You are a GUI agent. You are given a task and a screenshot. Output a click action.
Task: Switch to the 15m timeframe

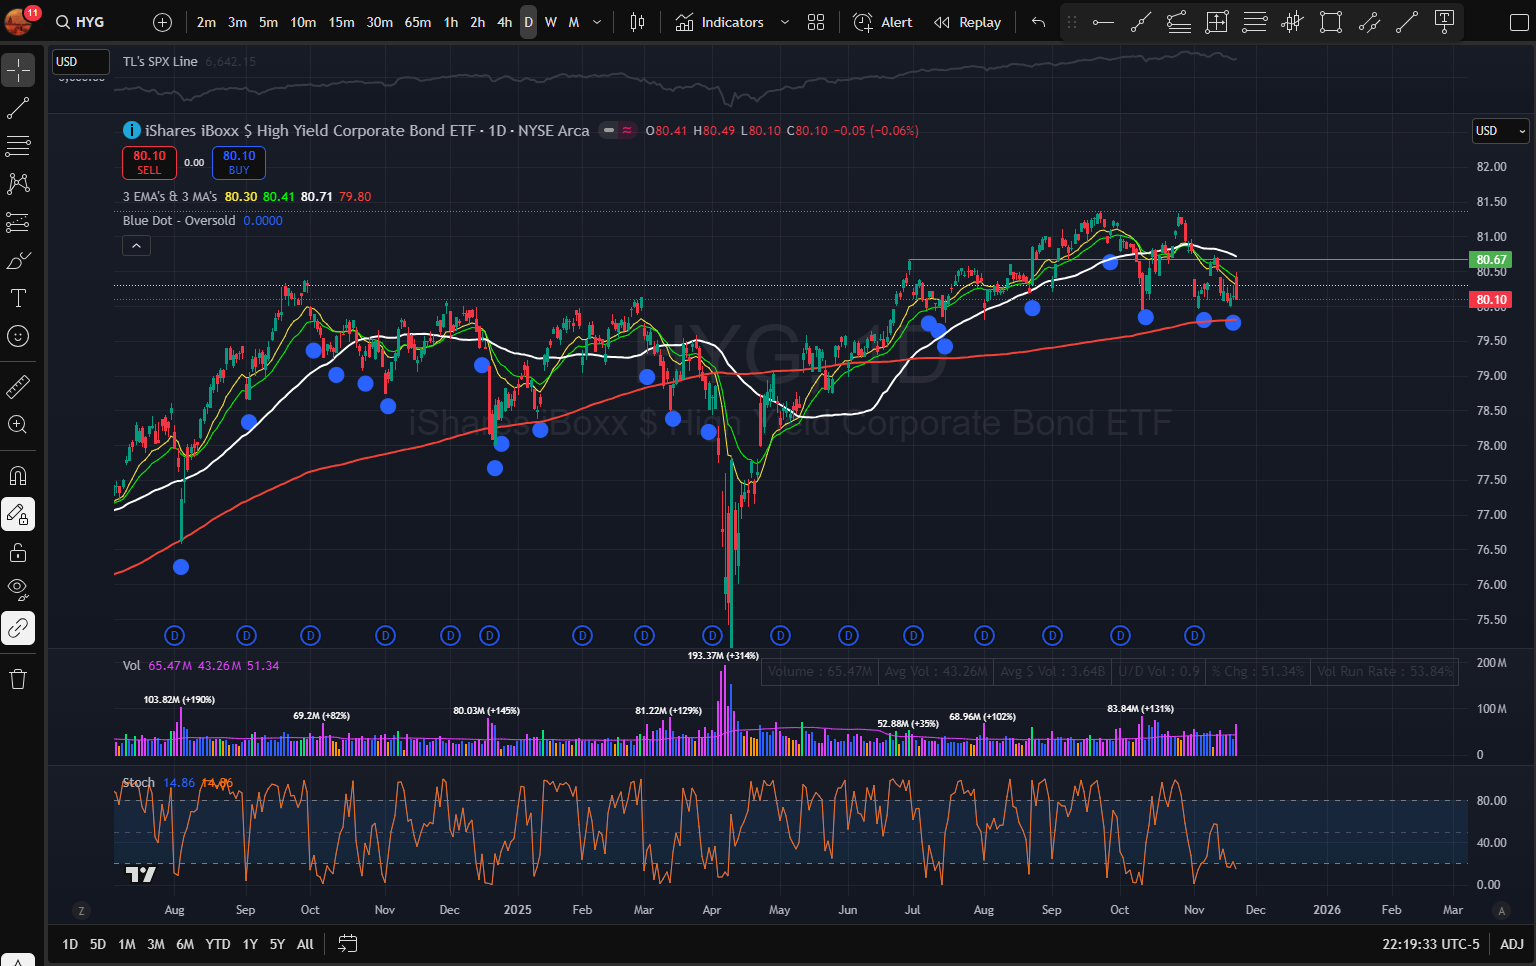coord(341,22)
